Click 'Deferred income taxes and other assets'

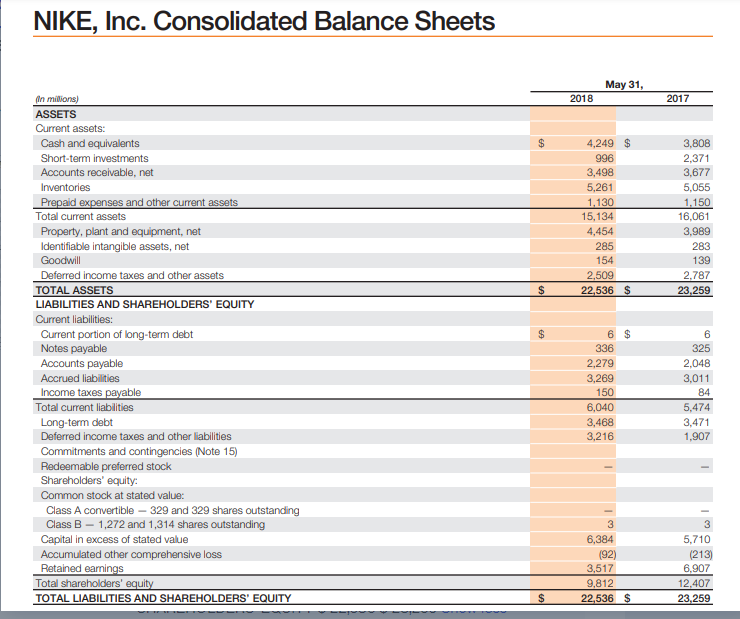[132, 276]
